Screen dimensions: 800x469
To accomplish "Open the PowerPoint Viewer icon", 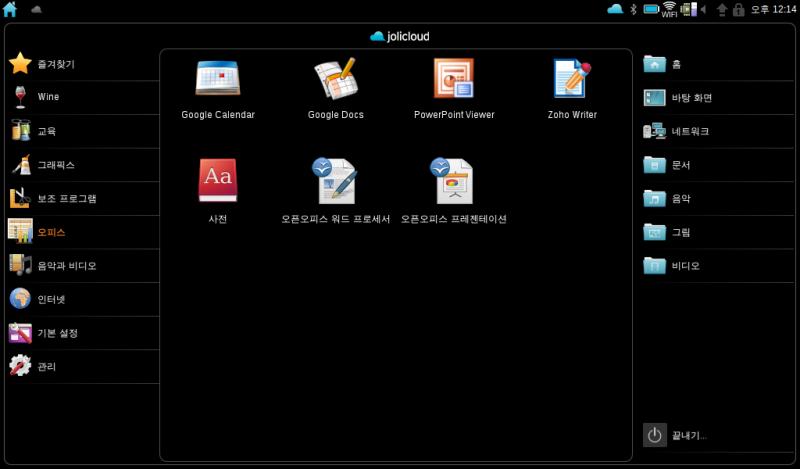I will pyautogui.click(x=454, y=78).
